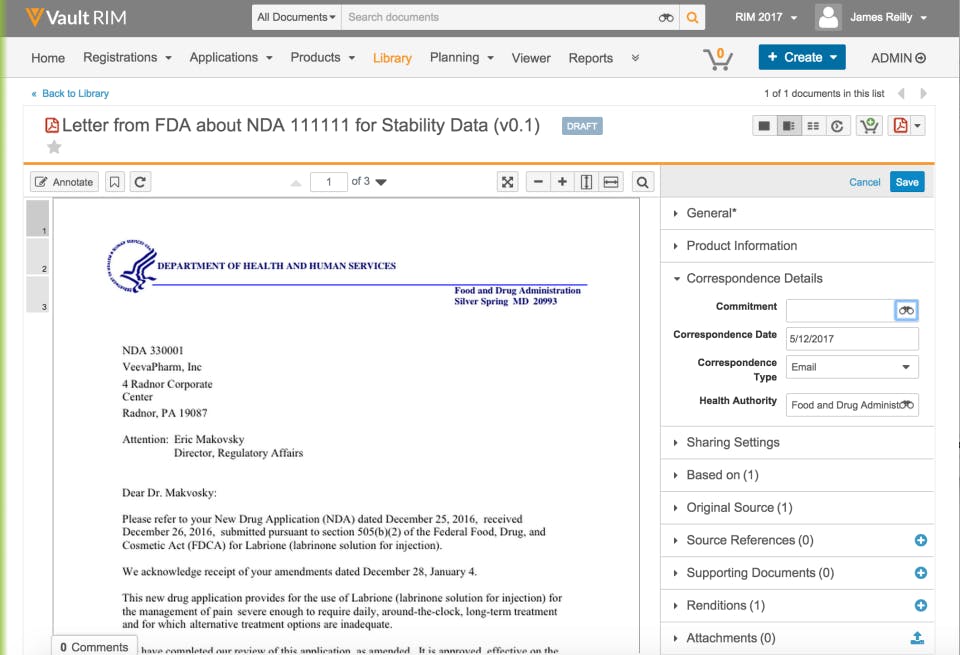Open the Viewer tab
This screenshot has width=960, height=655.
coord(531,58)
